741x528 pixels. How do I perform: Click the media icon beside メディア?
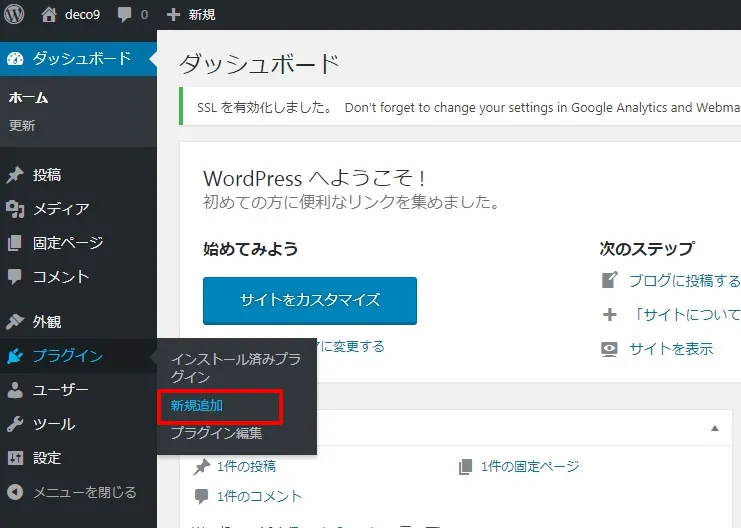pyautogui.click(x=15, y=209)
